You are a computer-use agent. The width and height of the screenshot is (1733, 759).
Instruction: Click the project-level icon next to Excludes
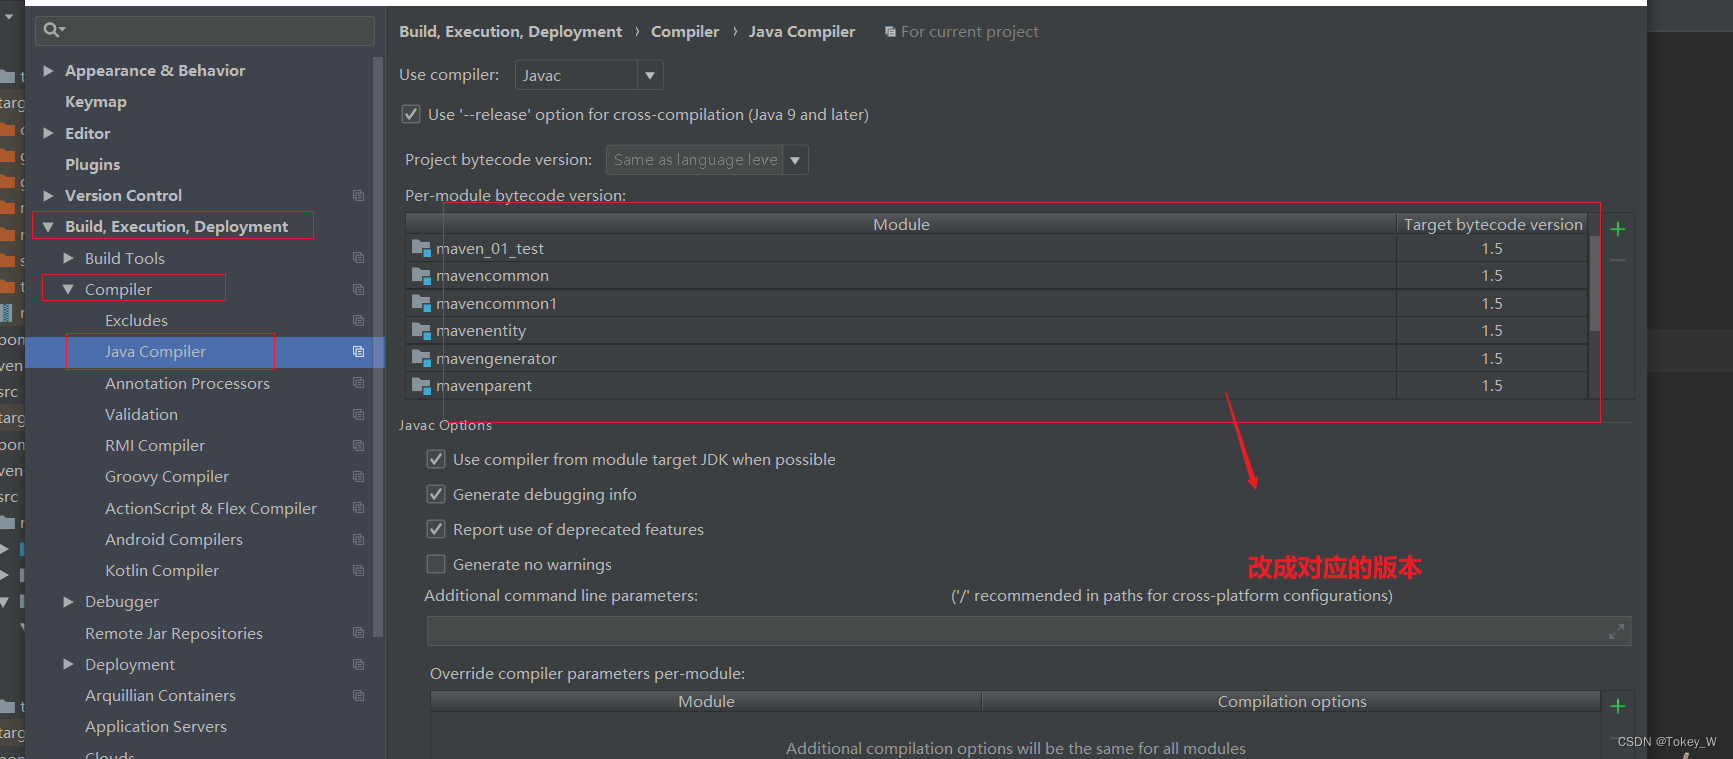(x=358, y=320)
